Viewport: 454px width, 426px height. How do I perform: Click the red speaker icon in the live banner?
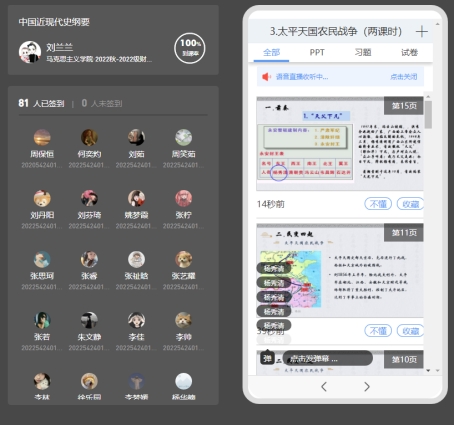click(x=267, y=77)
